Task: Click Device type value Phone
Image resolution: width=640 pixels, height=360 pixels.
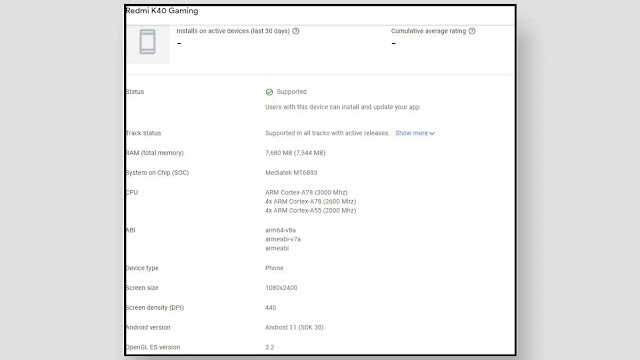Action: [x=274, y=268]
